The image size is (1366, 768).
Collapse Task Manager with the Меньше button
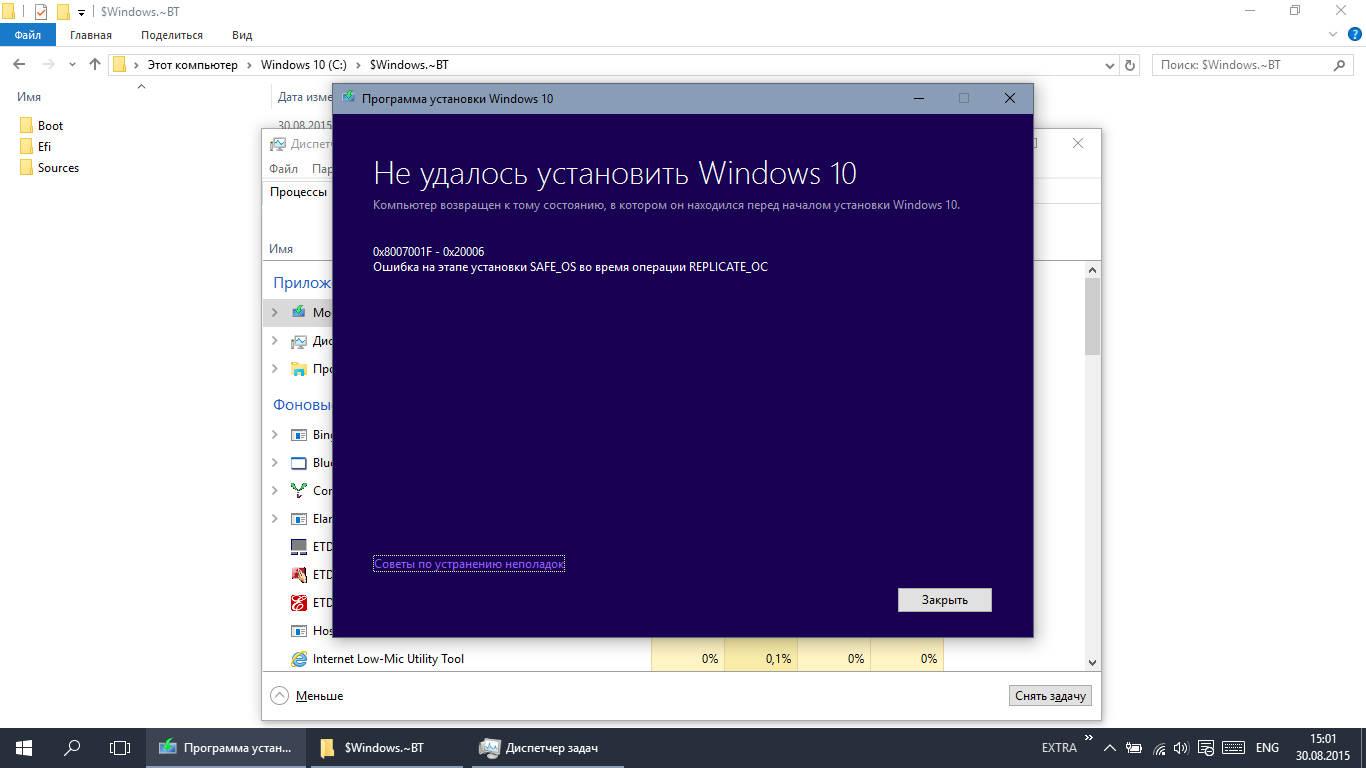307,696
